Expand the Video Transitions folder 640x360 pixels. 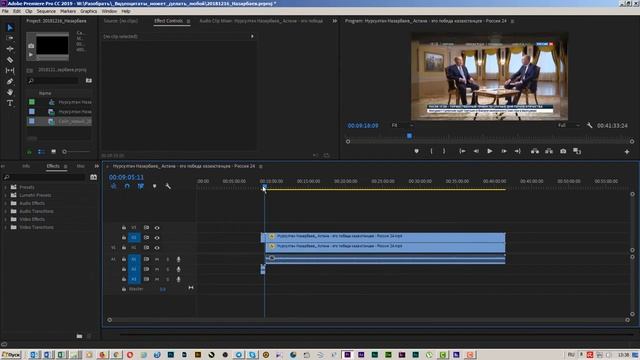5,227
